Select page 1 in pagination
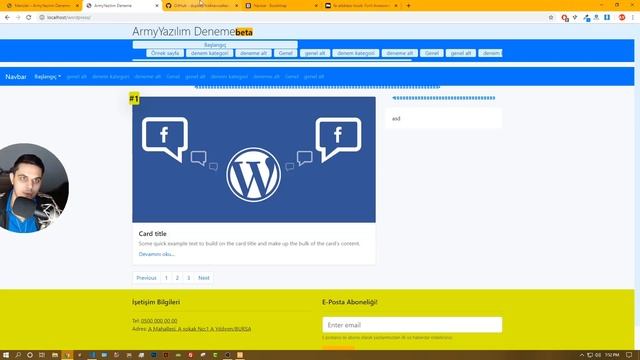 [166, 278]
